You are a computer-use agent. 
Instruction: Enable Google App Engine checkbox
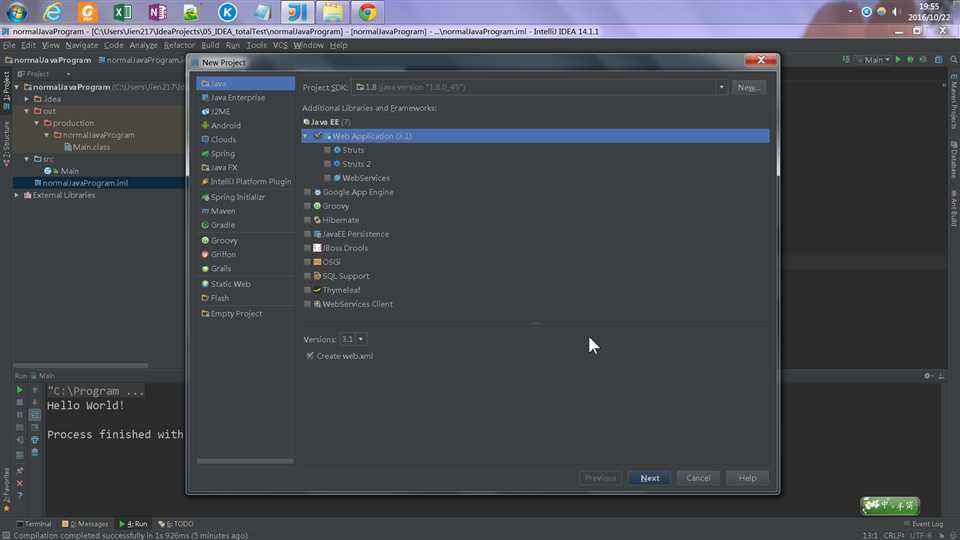click(307, 192)
